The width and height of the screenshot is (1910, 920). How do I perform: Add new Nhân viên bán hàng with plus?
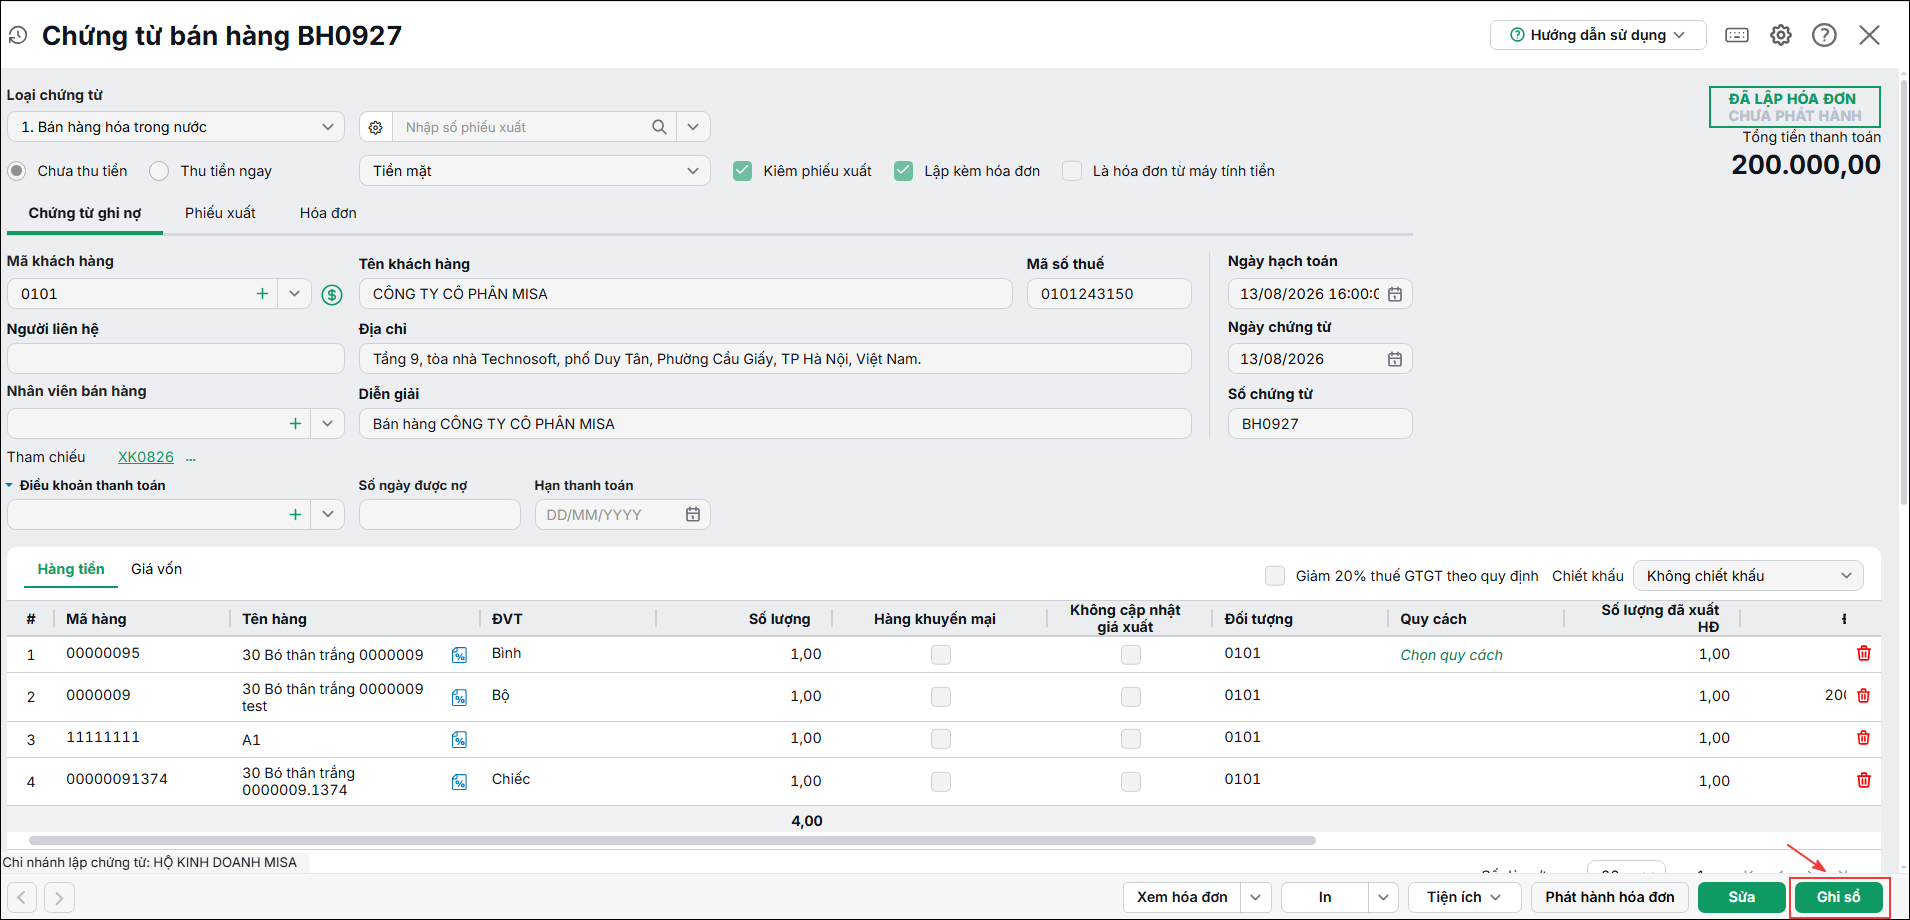tap(295, 424)
